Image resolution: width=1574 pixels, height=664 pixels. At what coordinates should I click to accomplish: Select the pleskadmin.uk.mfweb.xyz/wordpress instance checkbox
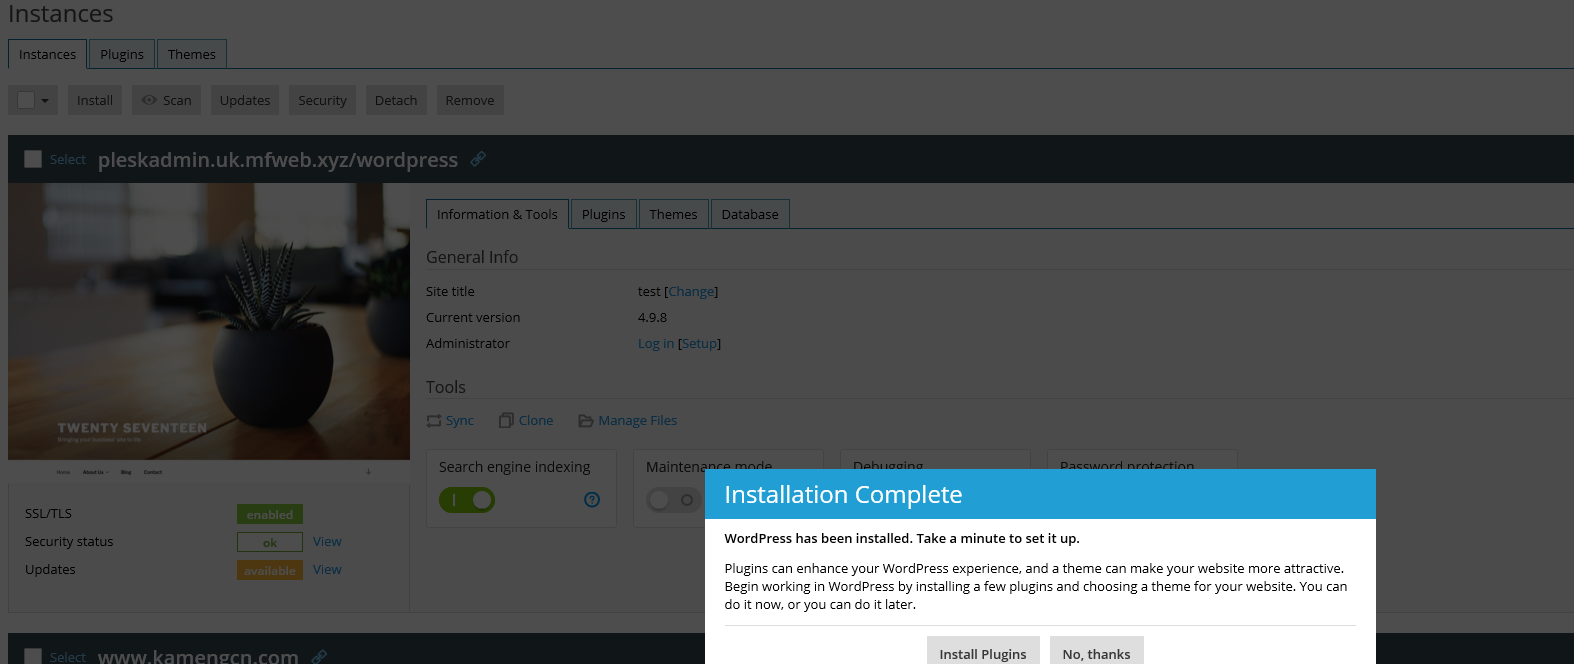33,159
